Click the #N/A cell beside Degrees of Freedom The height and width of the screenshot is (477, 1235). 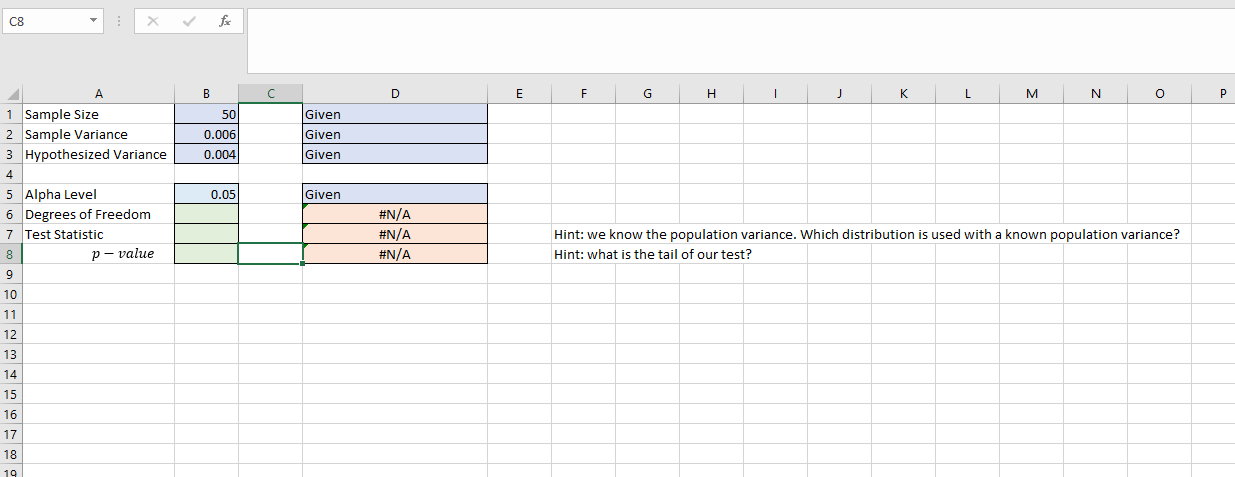395,214
